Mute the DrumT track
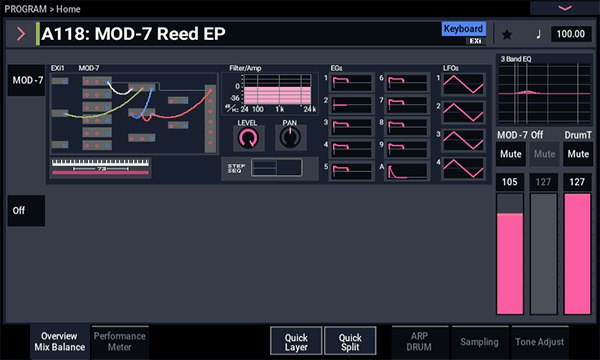600x360 pixels. [578, 154]
